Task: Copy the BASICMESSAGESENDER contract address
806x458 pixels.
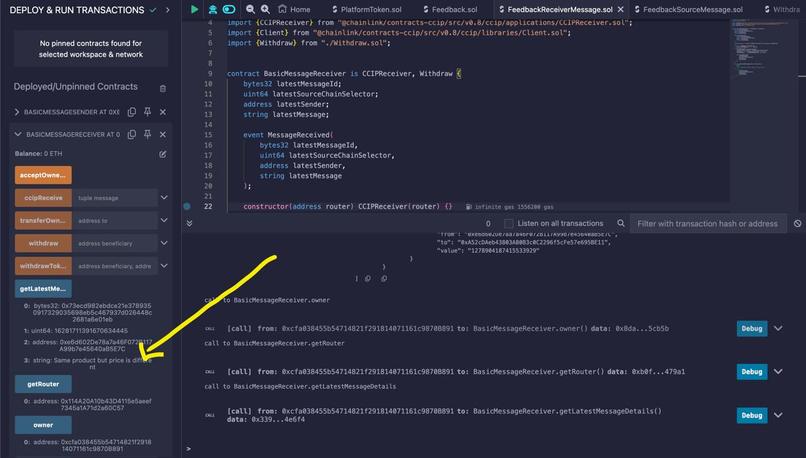Action: [x=132, y=112]
